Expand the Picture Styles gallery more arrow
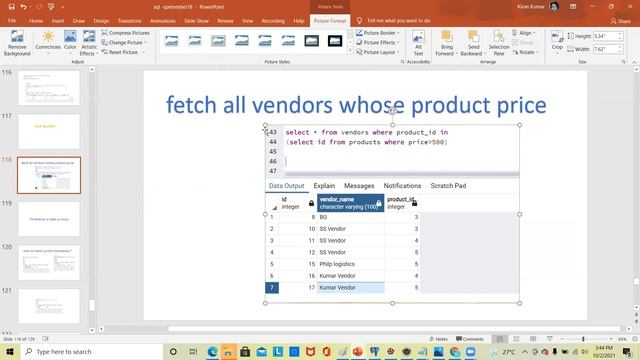640x360 pixels. click(350, 51)
